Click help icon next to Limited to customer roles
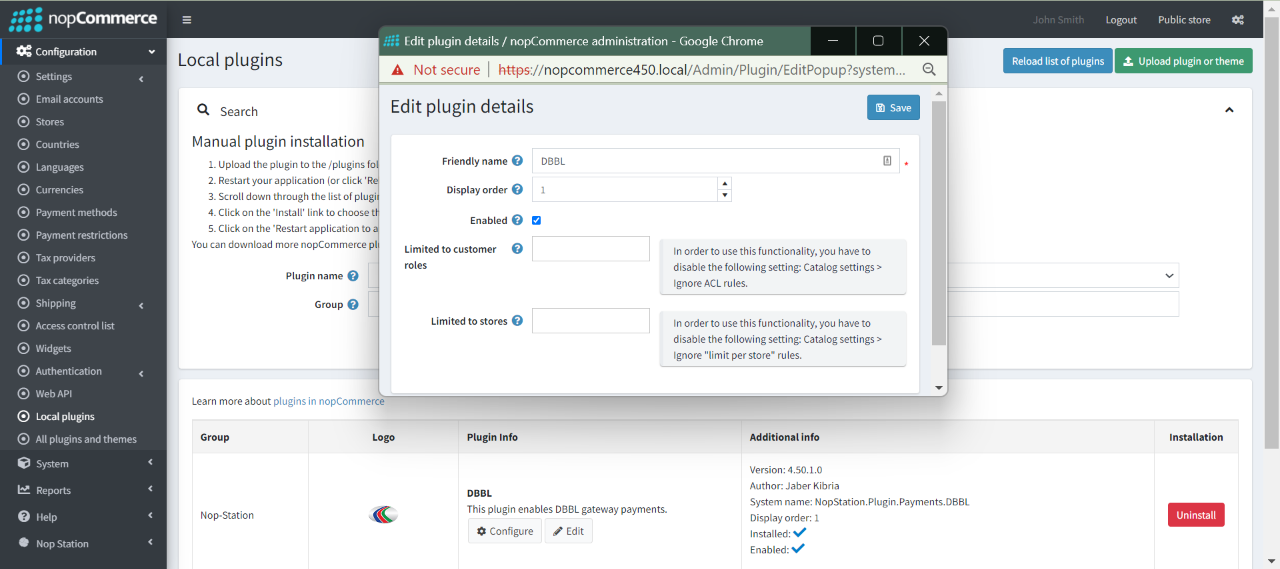This screenshot has width=1280, height=569. coord(517,249)
